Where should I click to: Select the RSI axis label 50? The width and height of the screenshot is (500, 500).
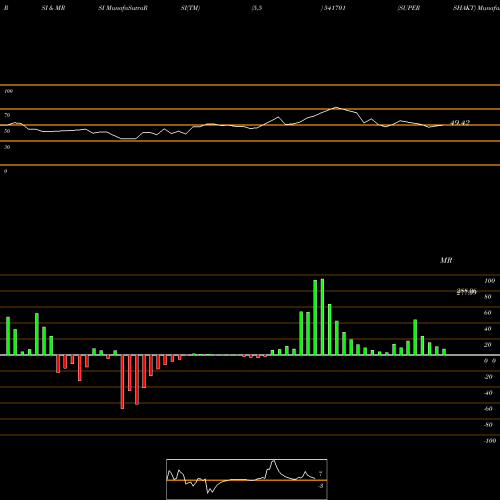7,131
